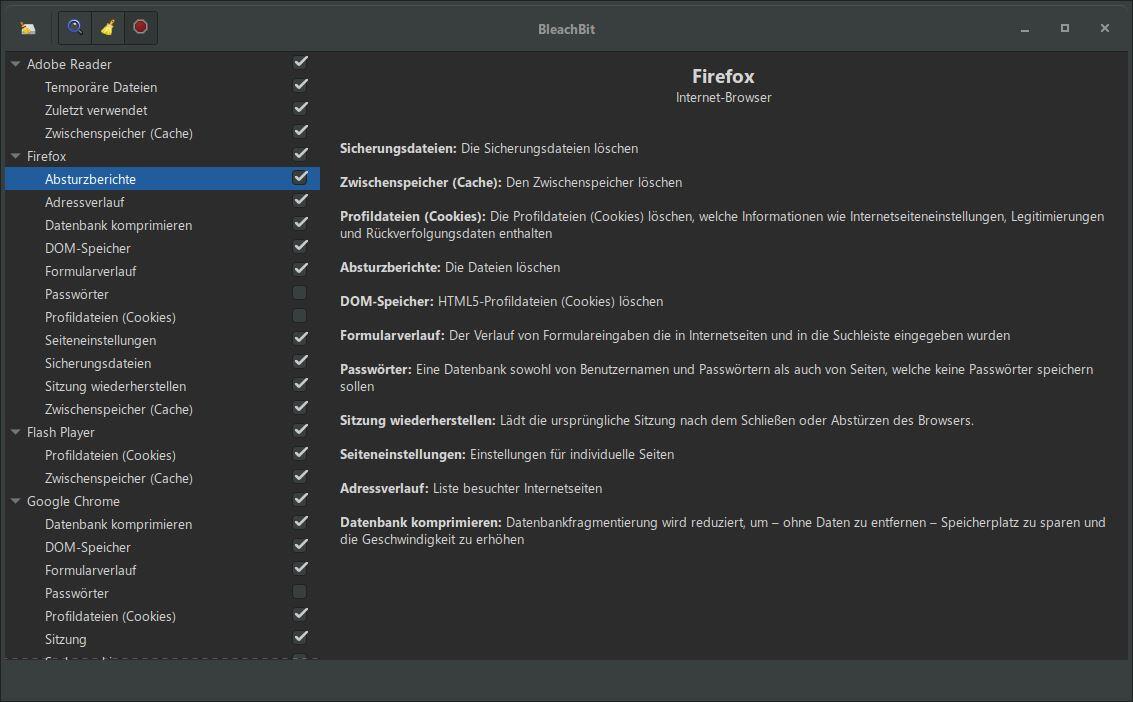Enable Firefox Profildateien (Cookies) checkbox

(300, 316)
